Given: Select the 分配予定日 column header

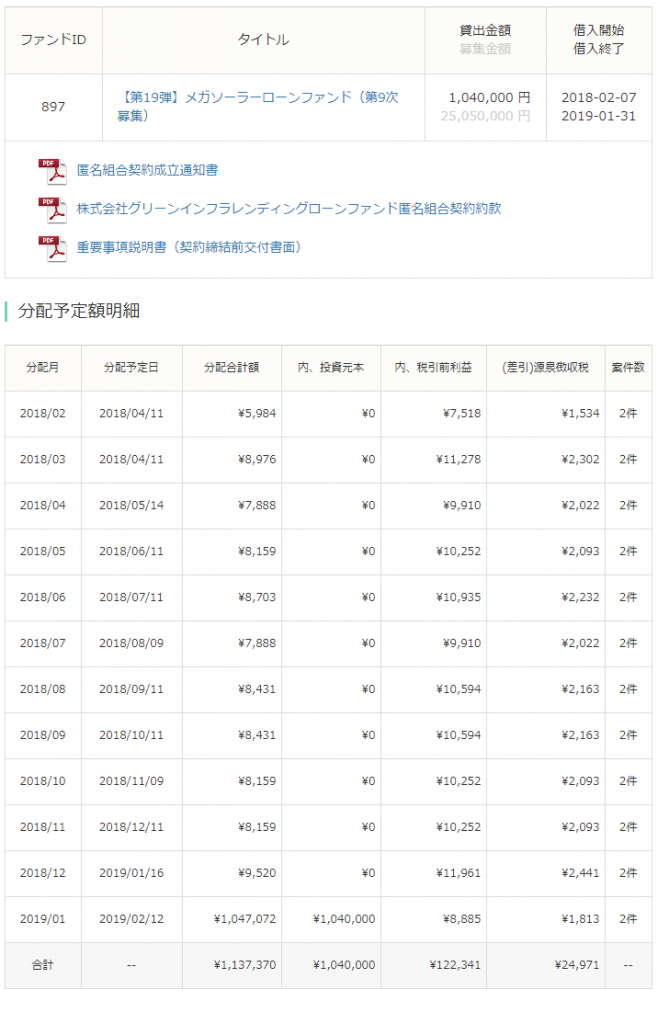Looking at the screenshot, I should pos(131,368).
